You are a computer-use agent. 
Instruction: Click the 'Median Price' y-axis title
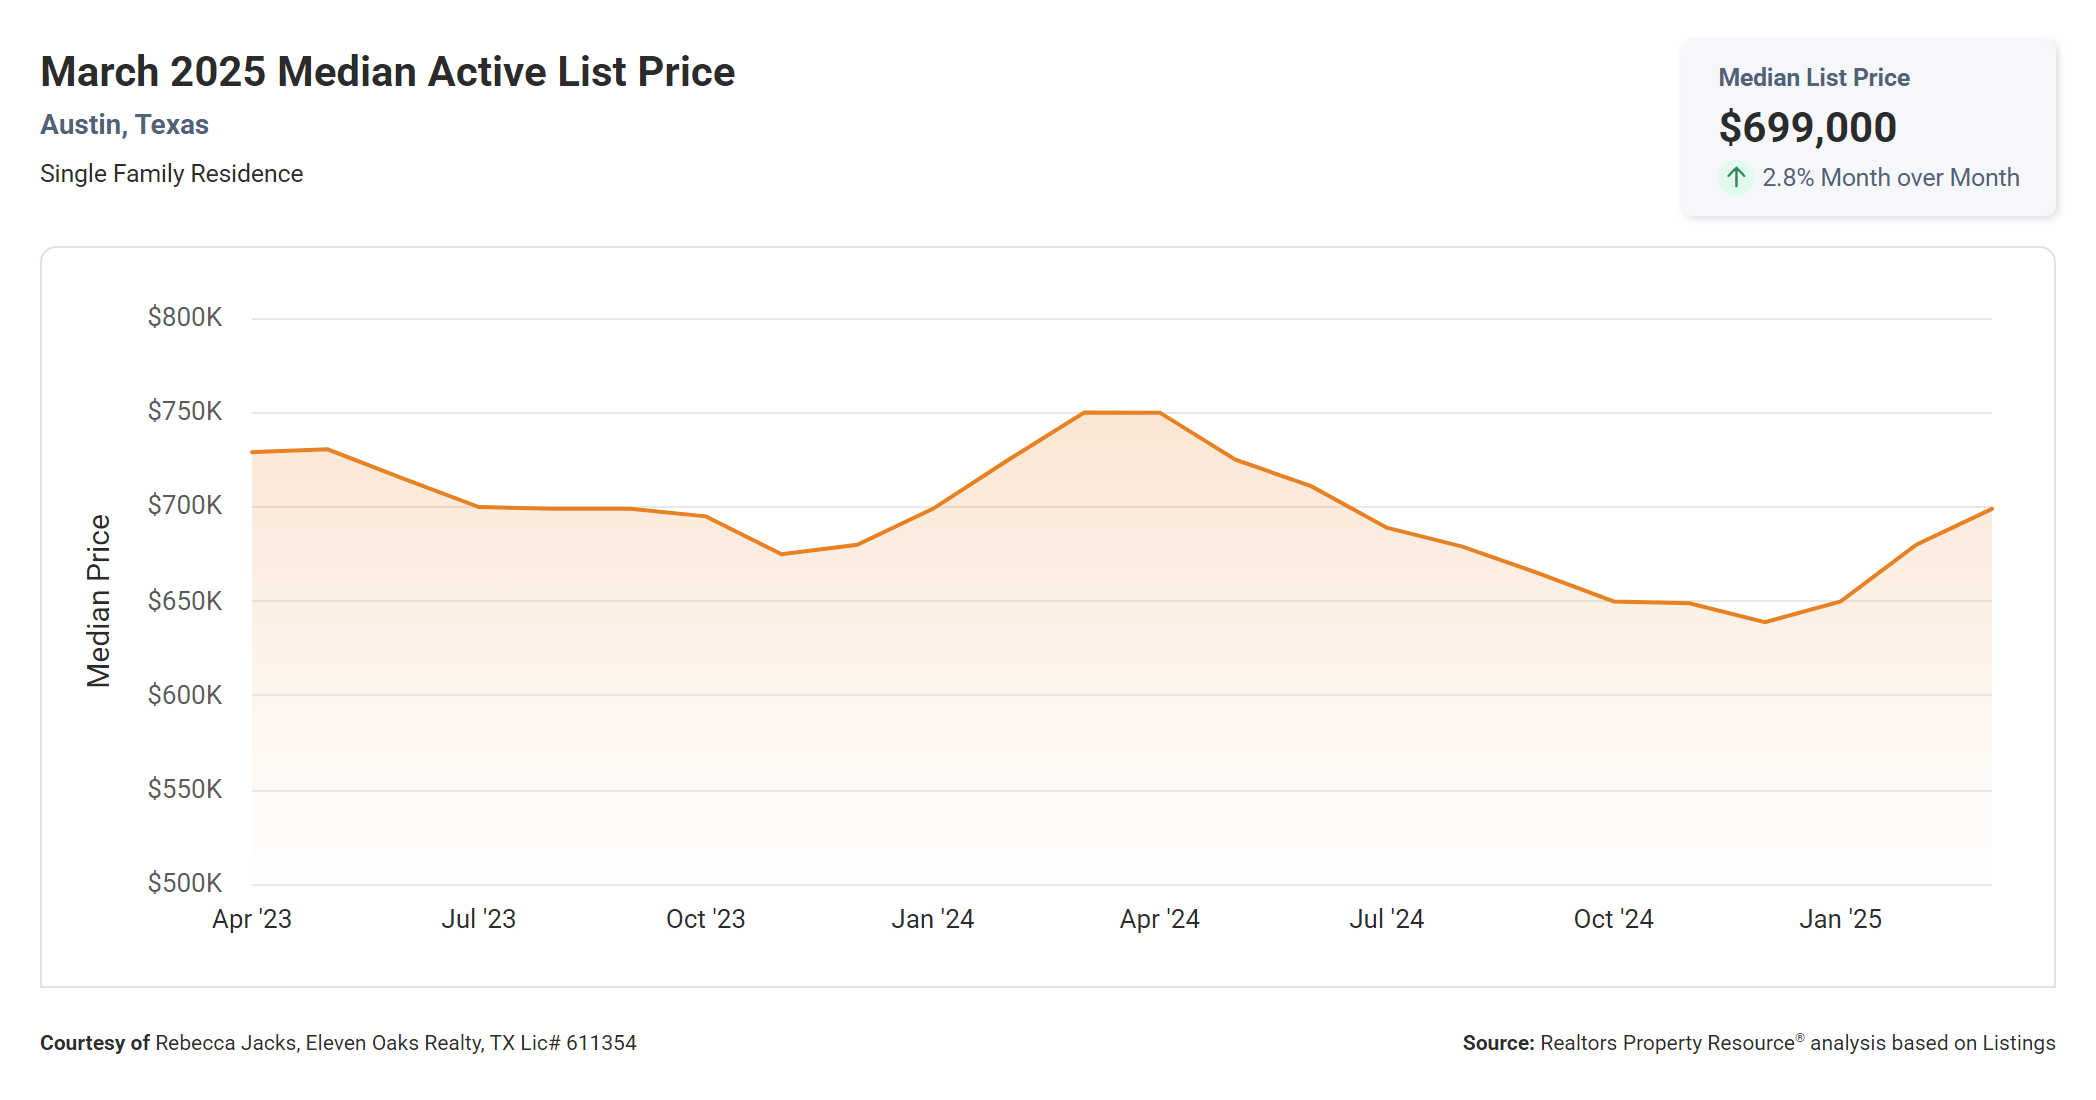click(x=98, y=601)
